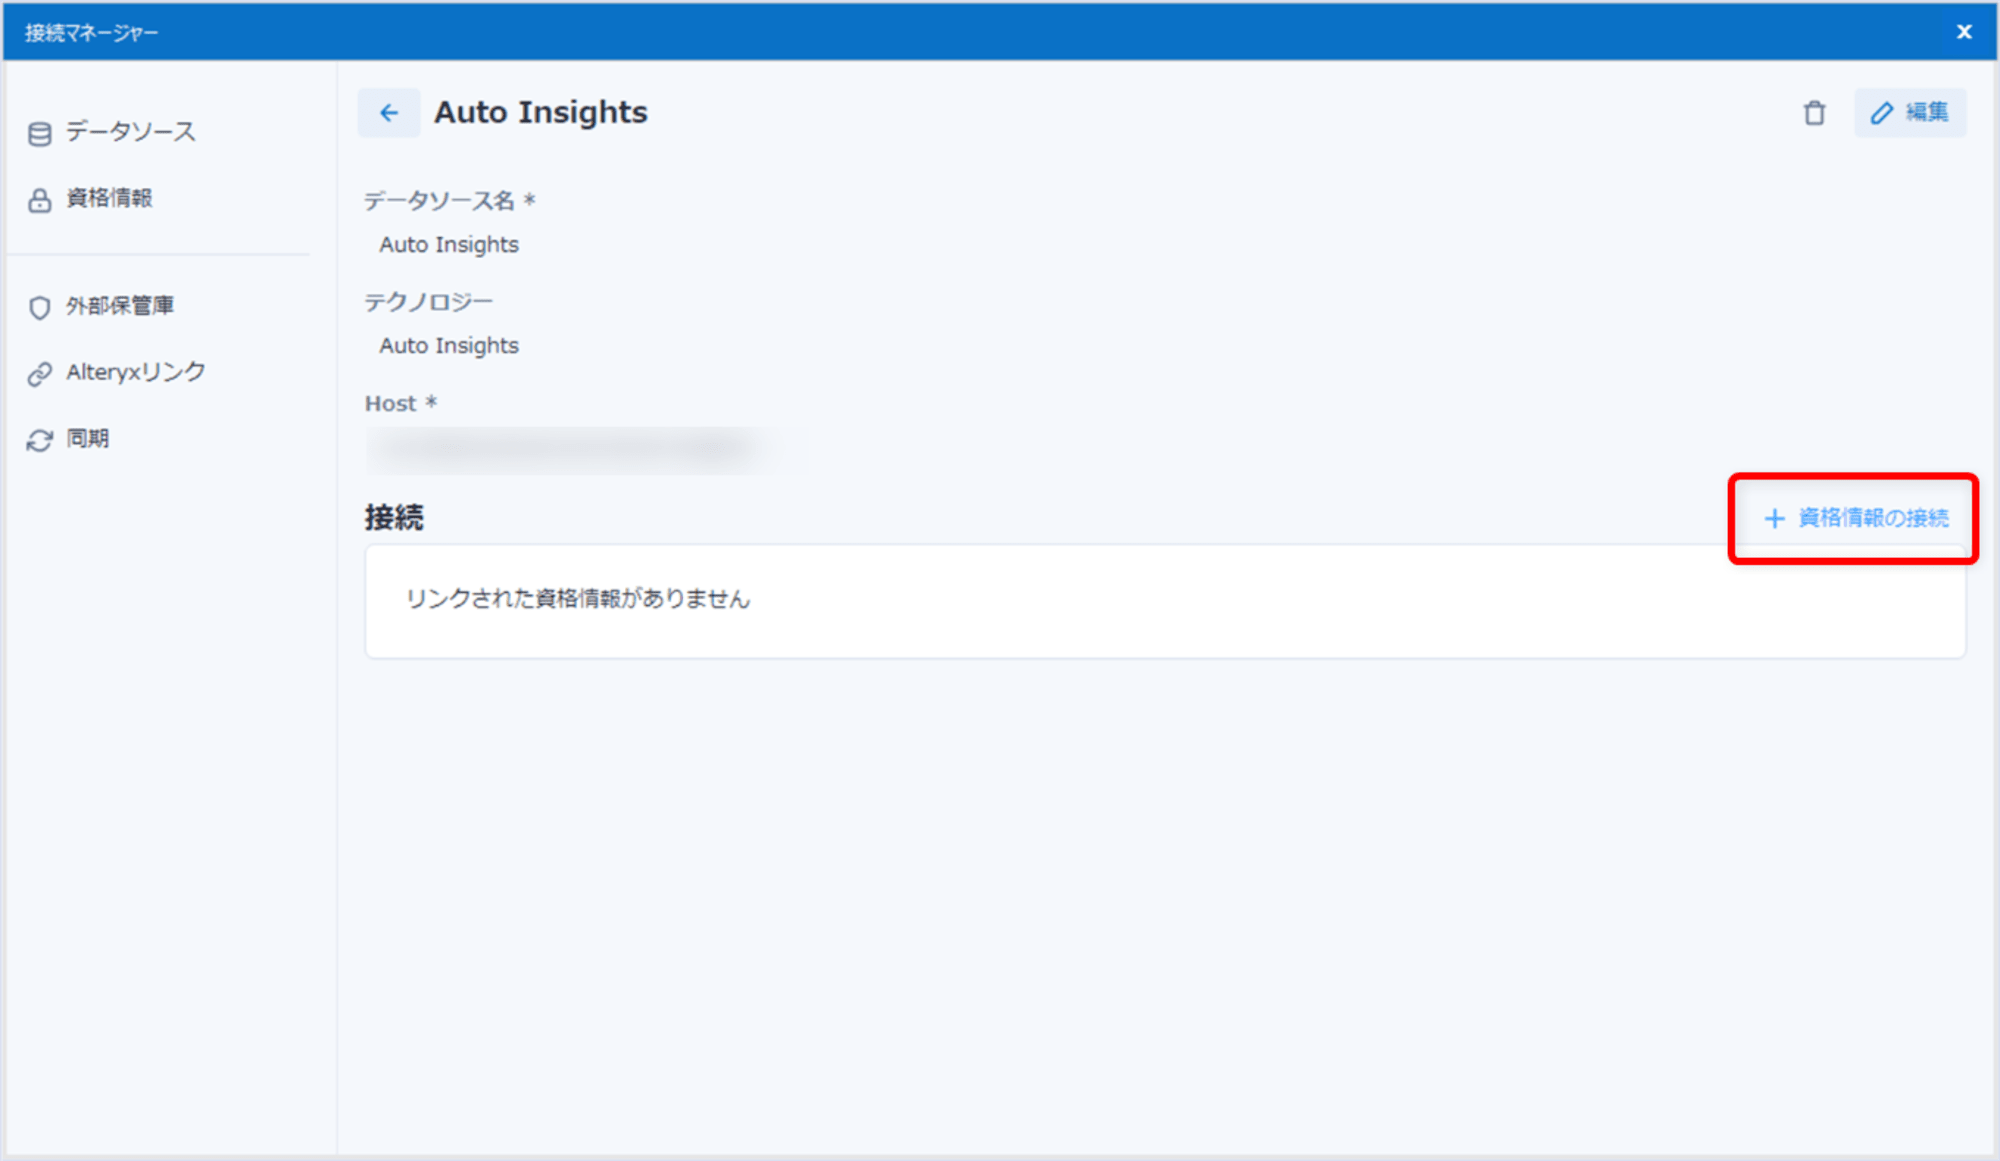Click the chain-link icon beside Alteryxリンク
The width and height of the screenshot is (2000, 1161).
pyautogui.click(x=39, y=374)
